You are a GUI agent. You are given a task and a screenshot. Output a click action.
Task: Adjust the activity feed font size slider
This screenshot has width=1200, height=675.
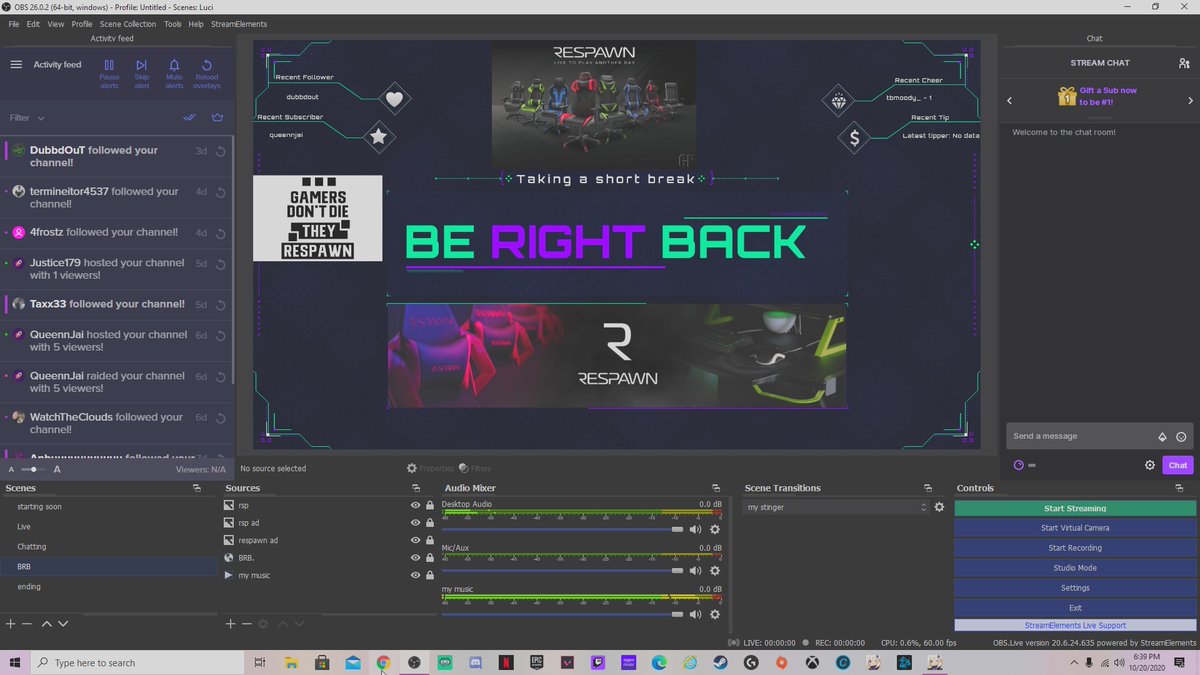click(x=33, y=469)
